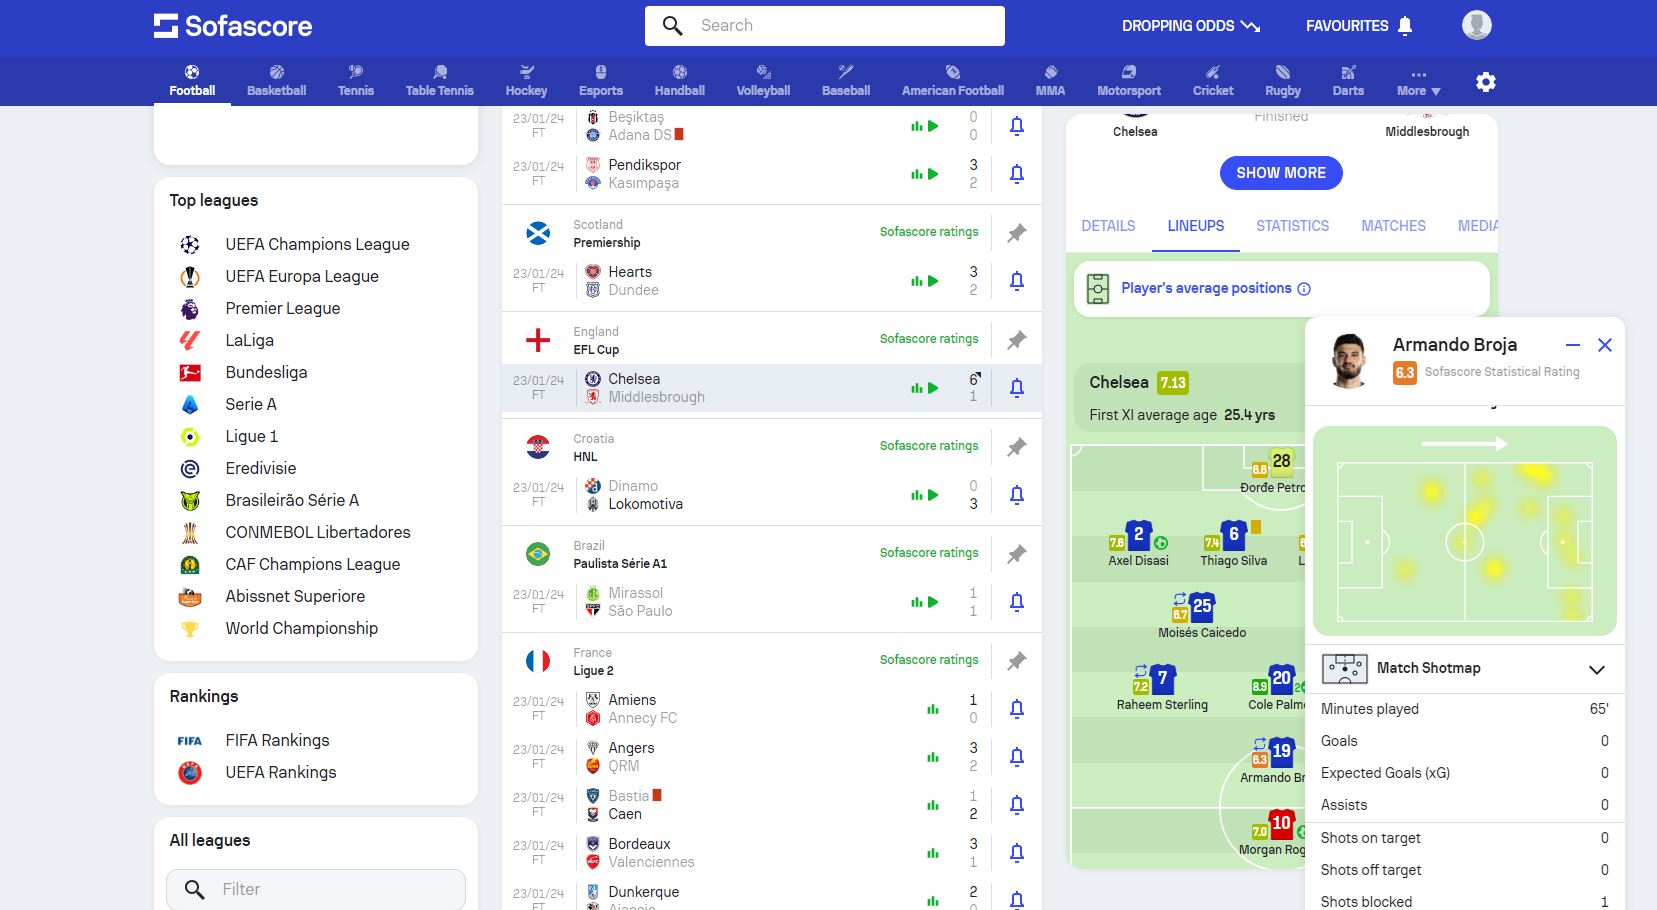Screen dimensions: 1657x910
Task: Open the More sports dropdown
Action: click(x=1418, y=82)
